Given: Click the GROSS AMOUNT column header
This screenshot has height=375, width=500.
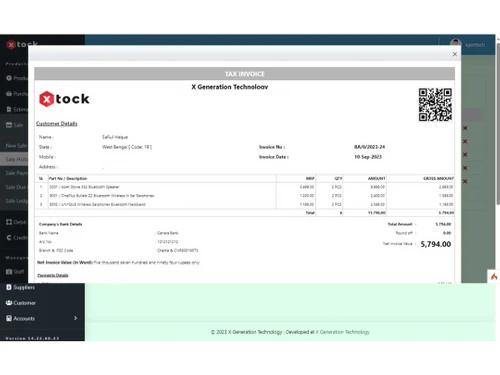Looking at the screenshot, I should (438, 179).
